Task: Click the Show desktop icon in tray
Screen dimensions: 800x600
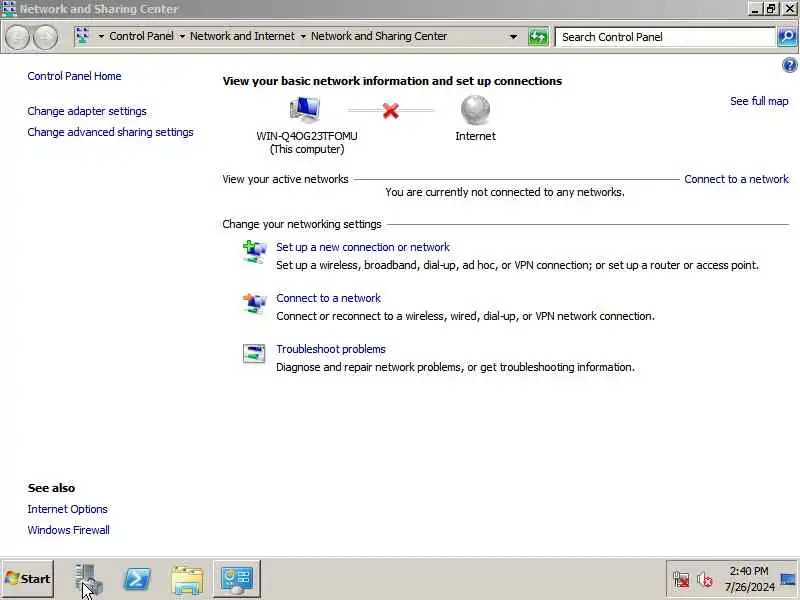Action: coord(789,580)
